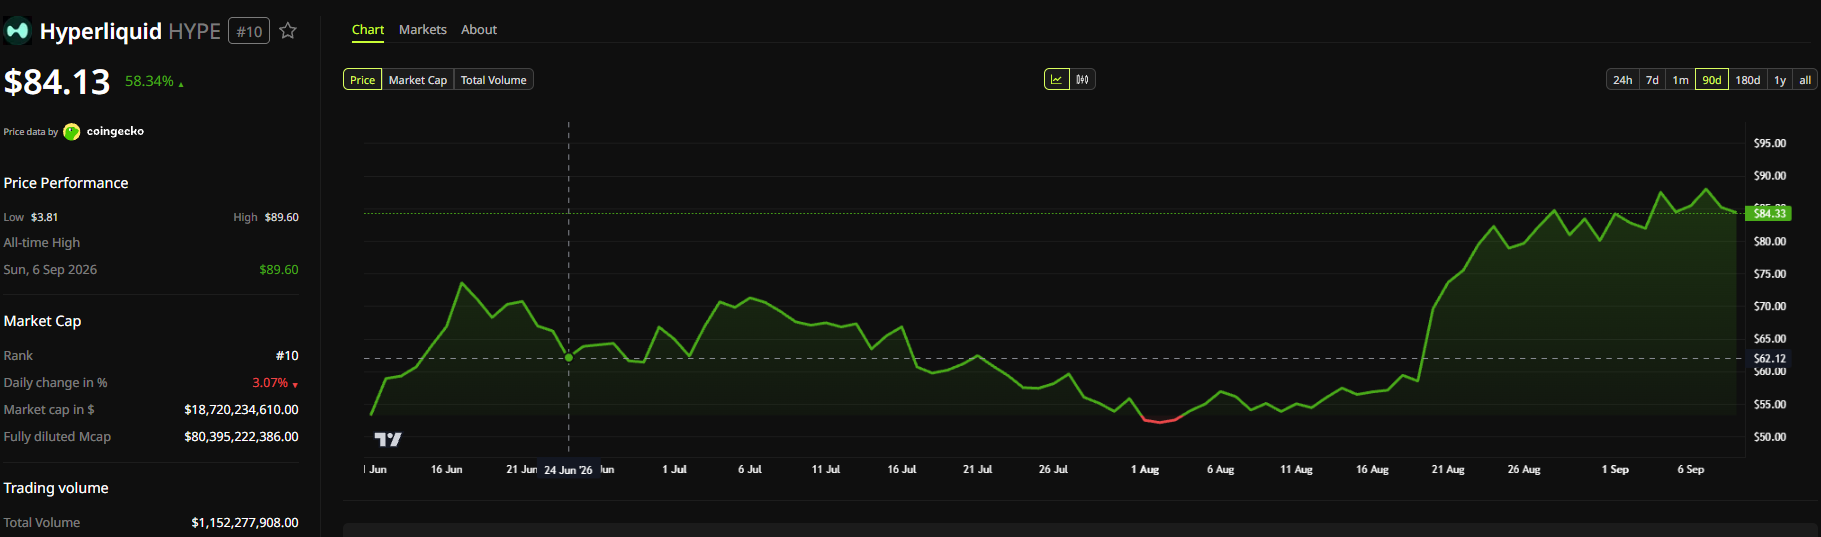Click the Market Cap heading

(42, 321)
